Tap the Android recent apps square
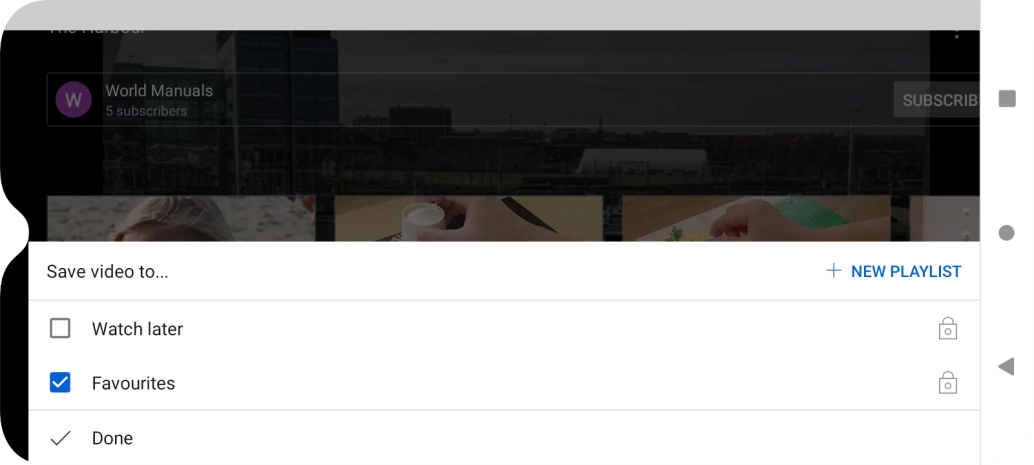The width and height of the screenshot is (1034, 465). 1007,99
